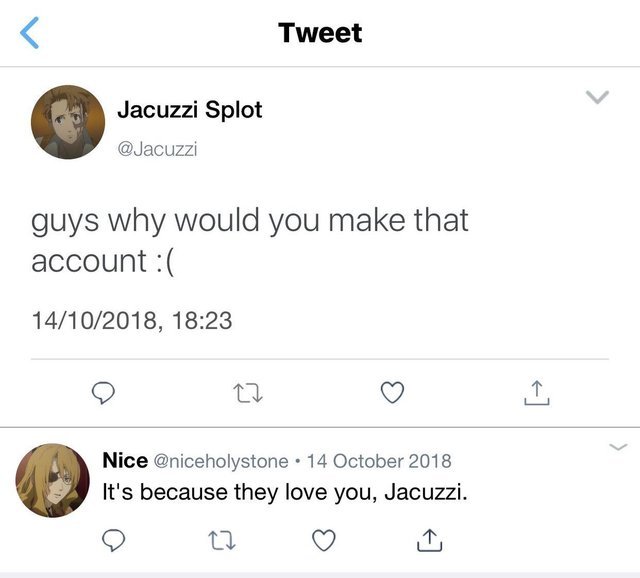Reply to Jacuzzi Splot's tweet
640x578 pixels.
click(x=103, y=394)
